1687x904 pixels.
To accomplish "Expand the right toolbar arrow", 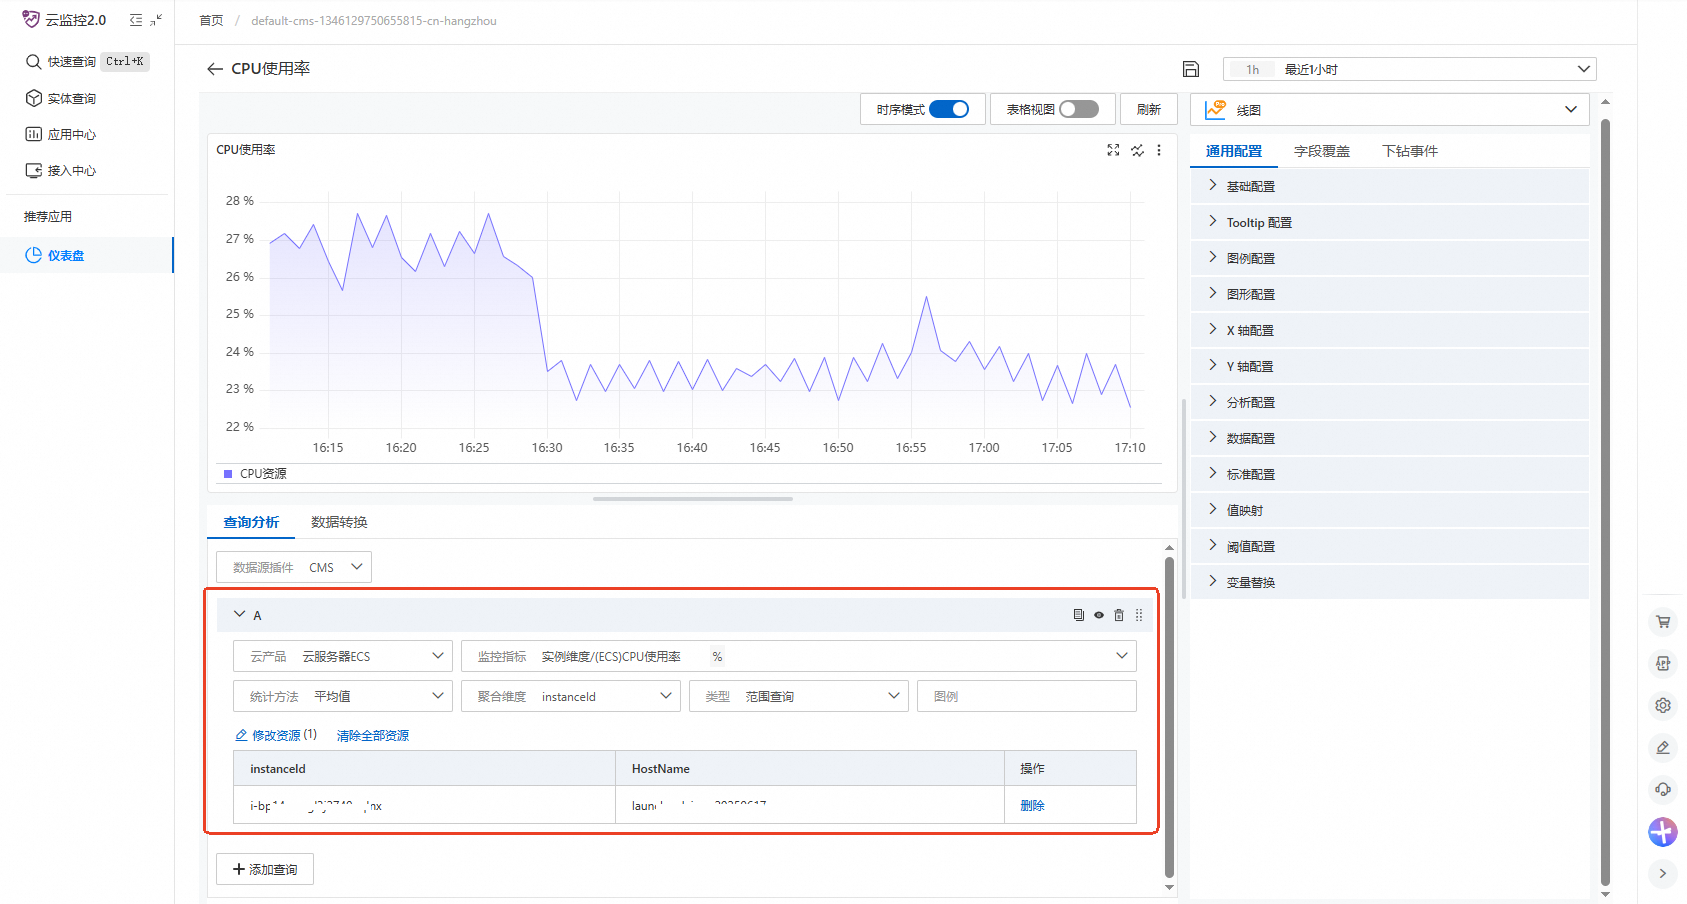I will tap(1663, 873).
